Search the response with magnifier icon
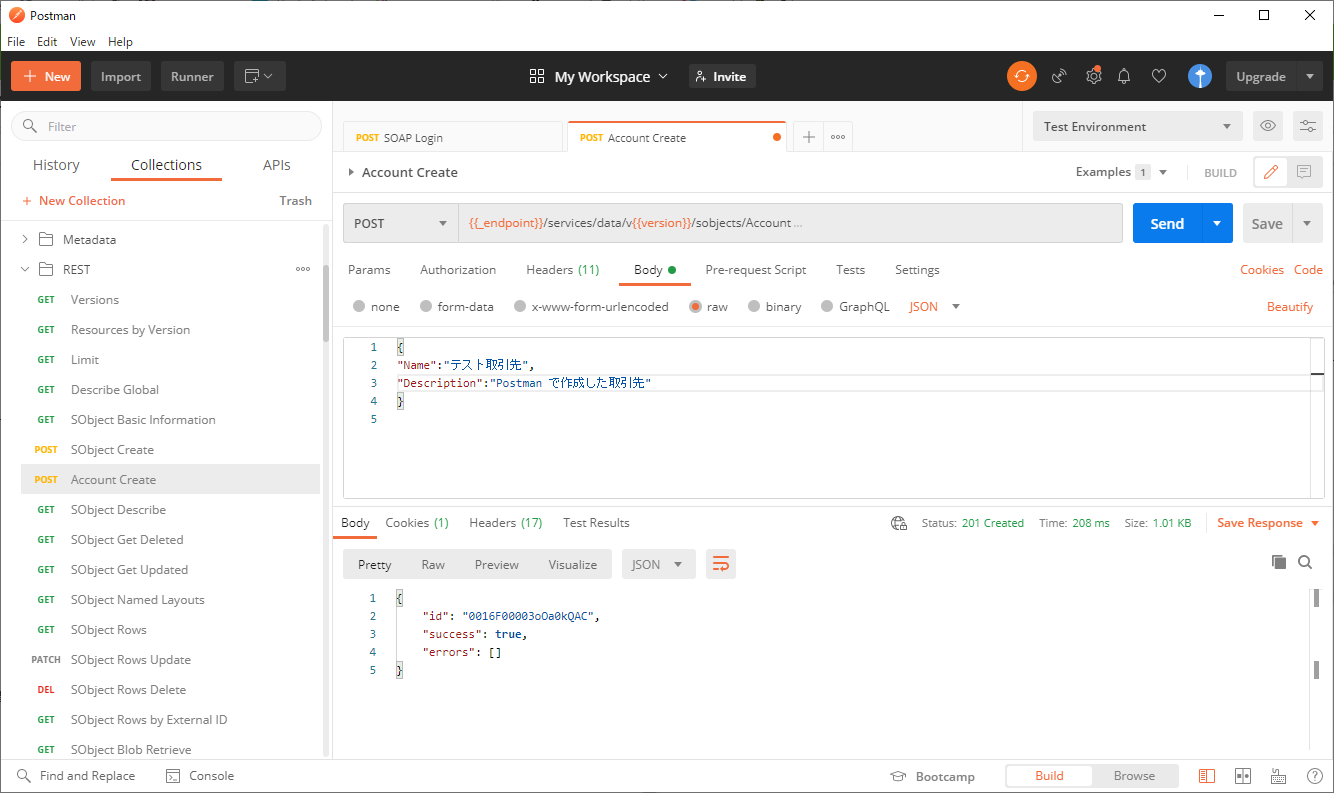Image resolution: width=1334 pixels, height=793 pixels. tap(1305, 562)
